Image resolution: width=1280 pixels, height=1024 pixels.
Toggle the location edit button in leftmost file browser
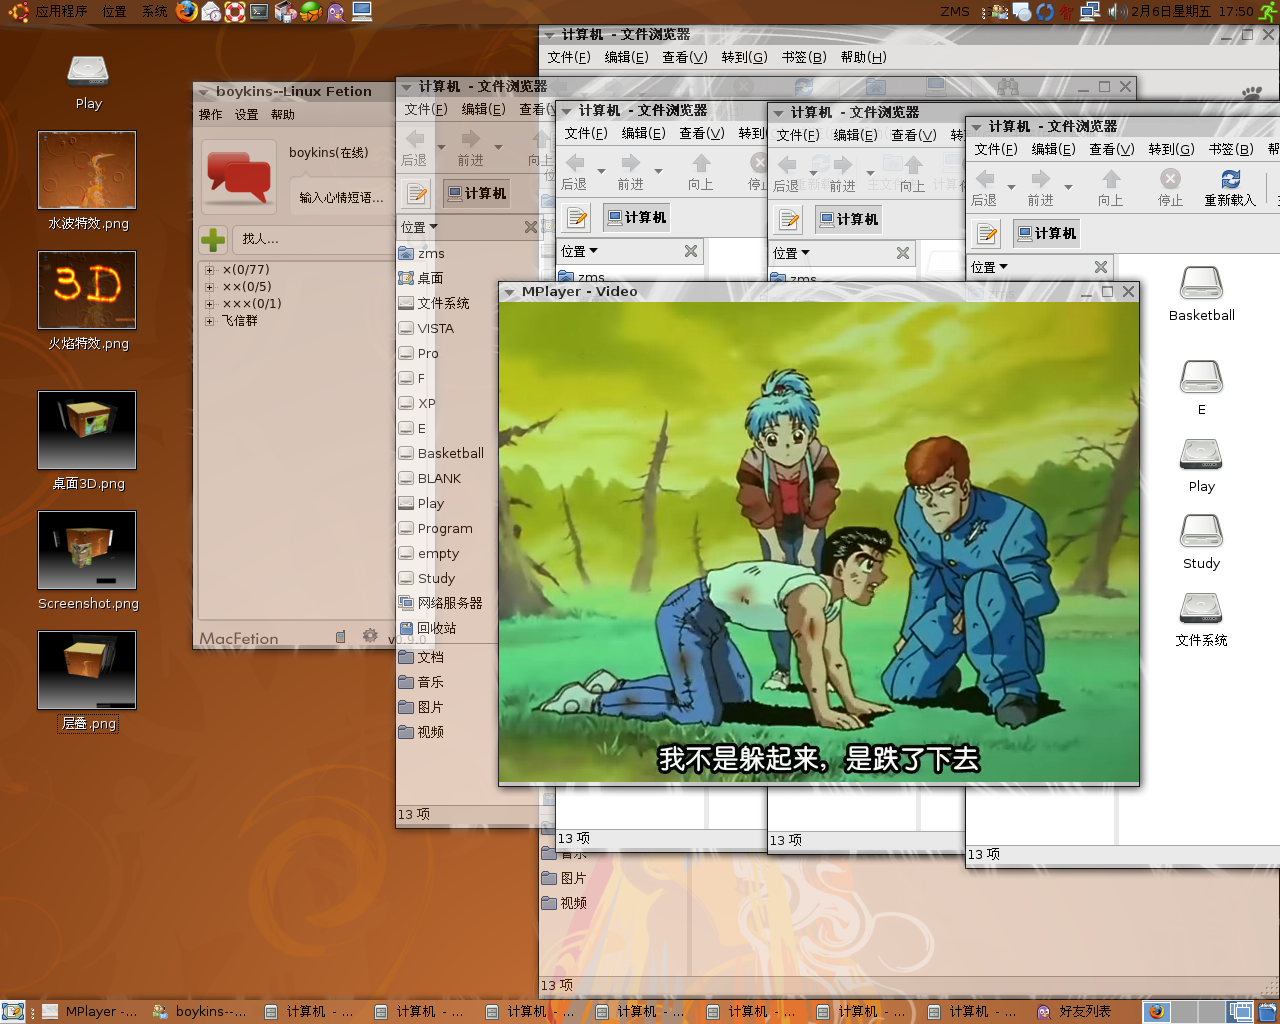pyautogui.click(x=417, y=193)
